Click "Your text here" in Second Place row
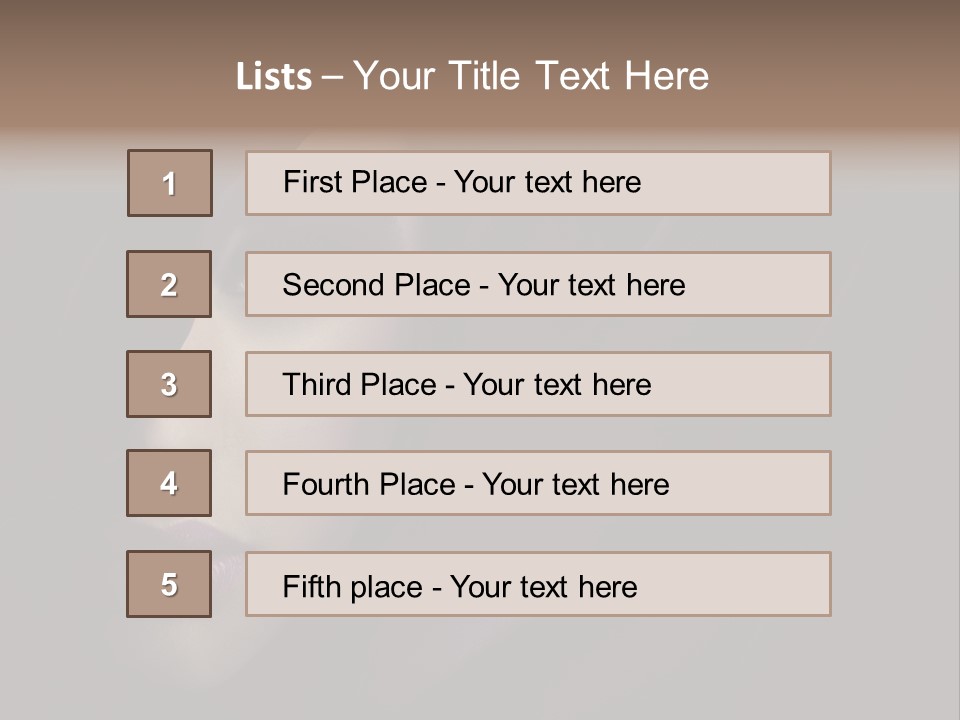 (x=591, y=285)
